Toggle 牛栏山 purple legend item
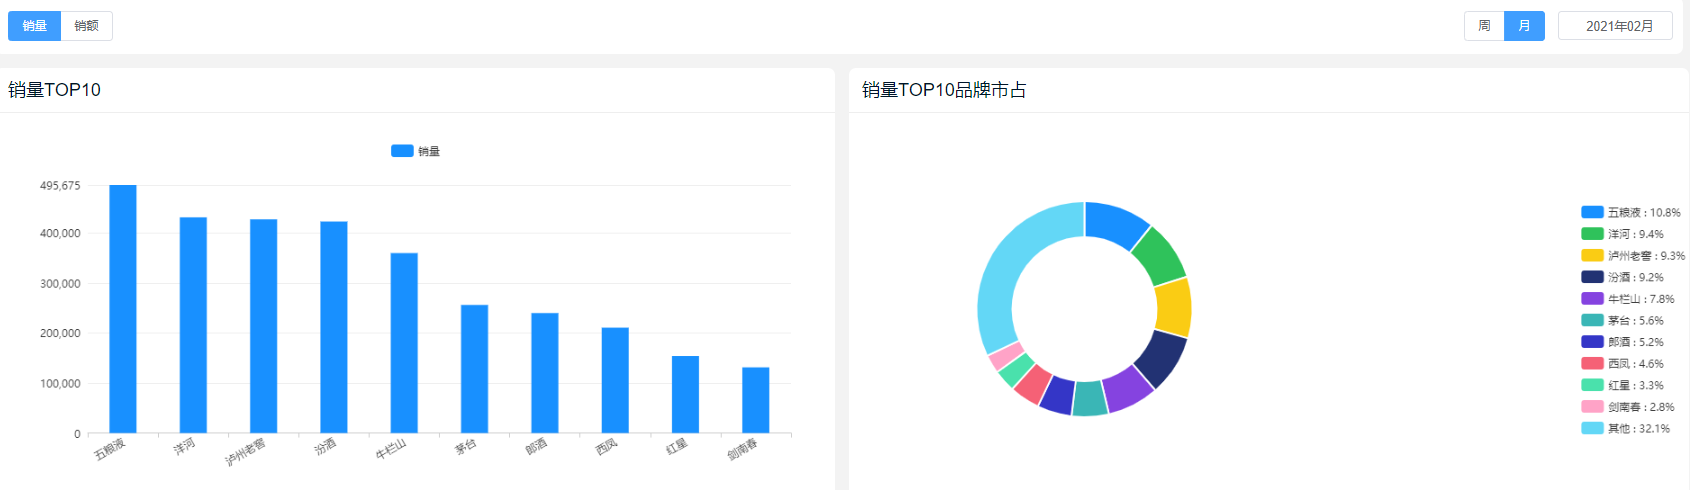 pyautogui.click(x=1627, y=299)
